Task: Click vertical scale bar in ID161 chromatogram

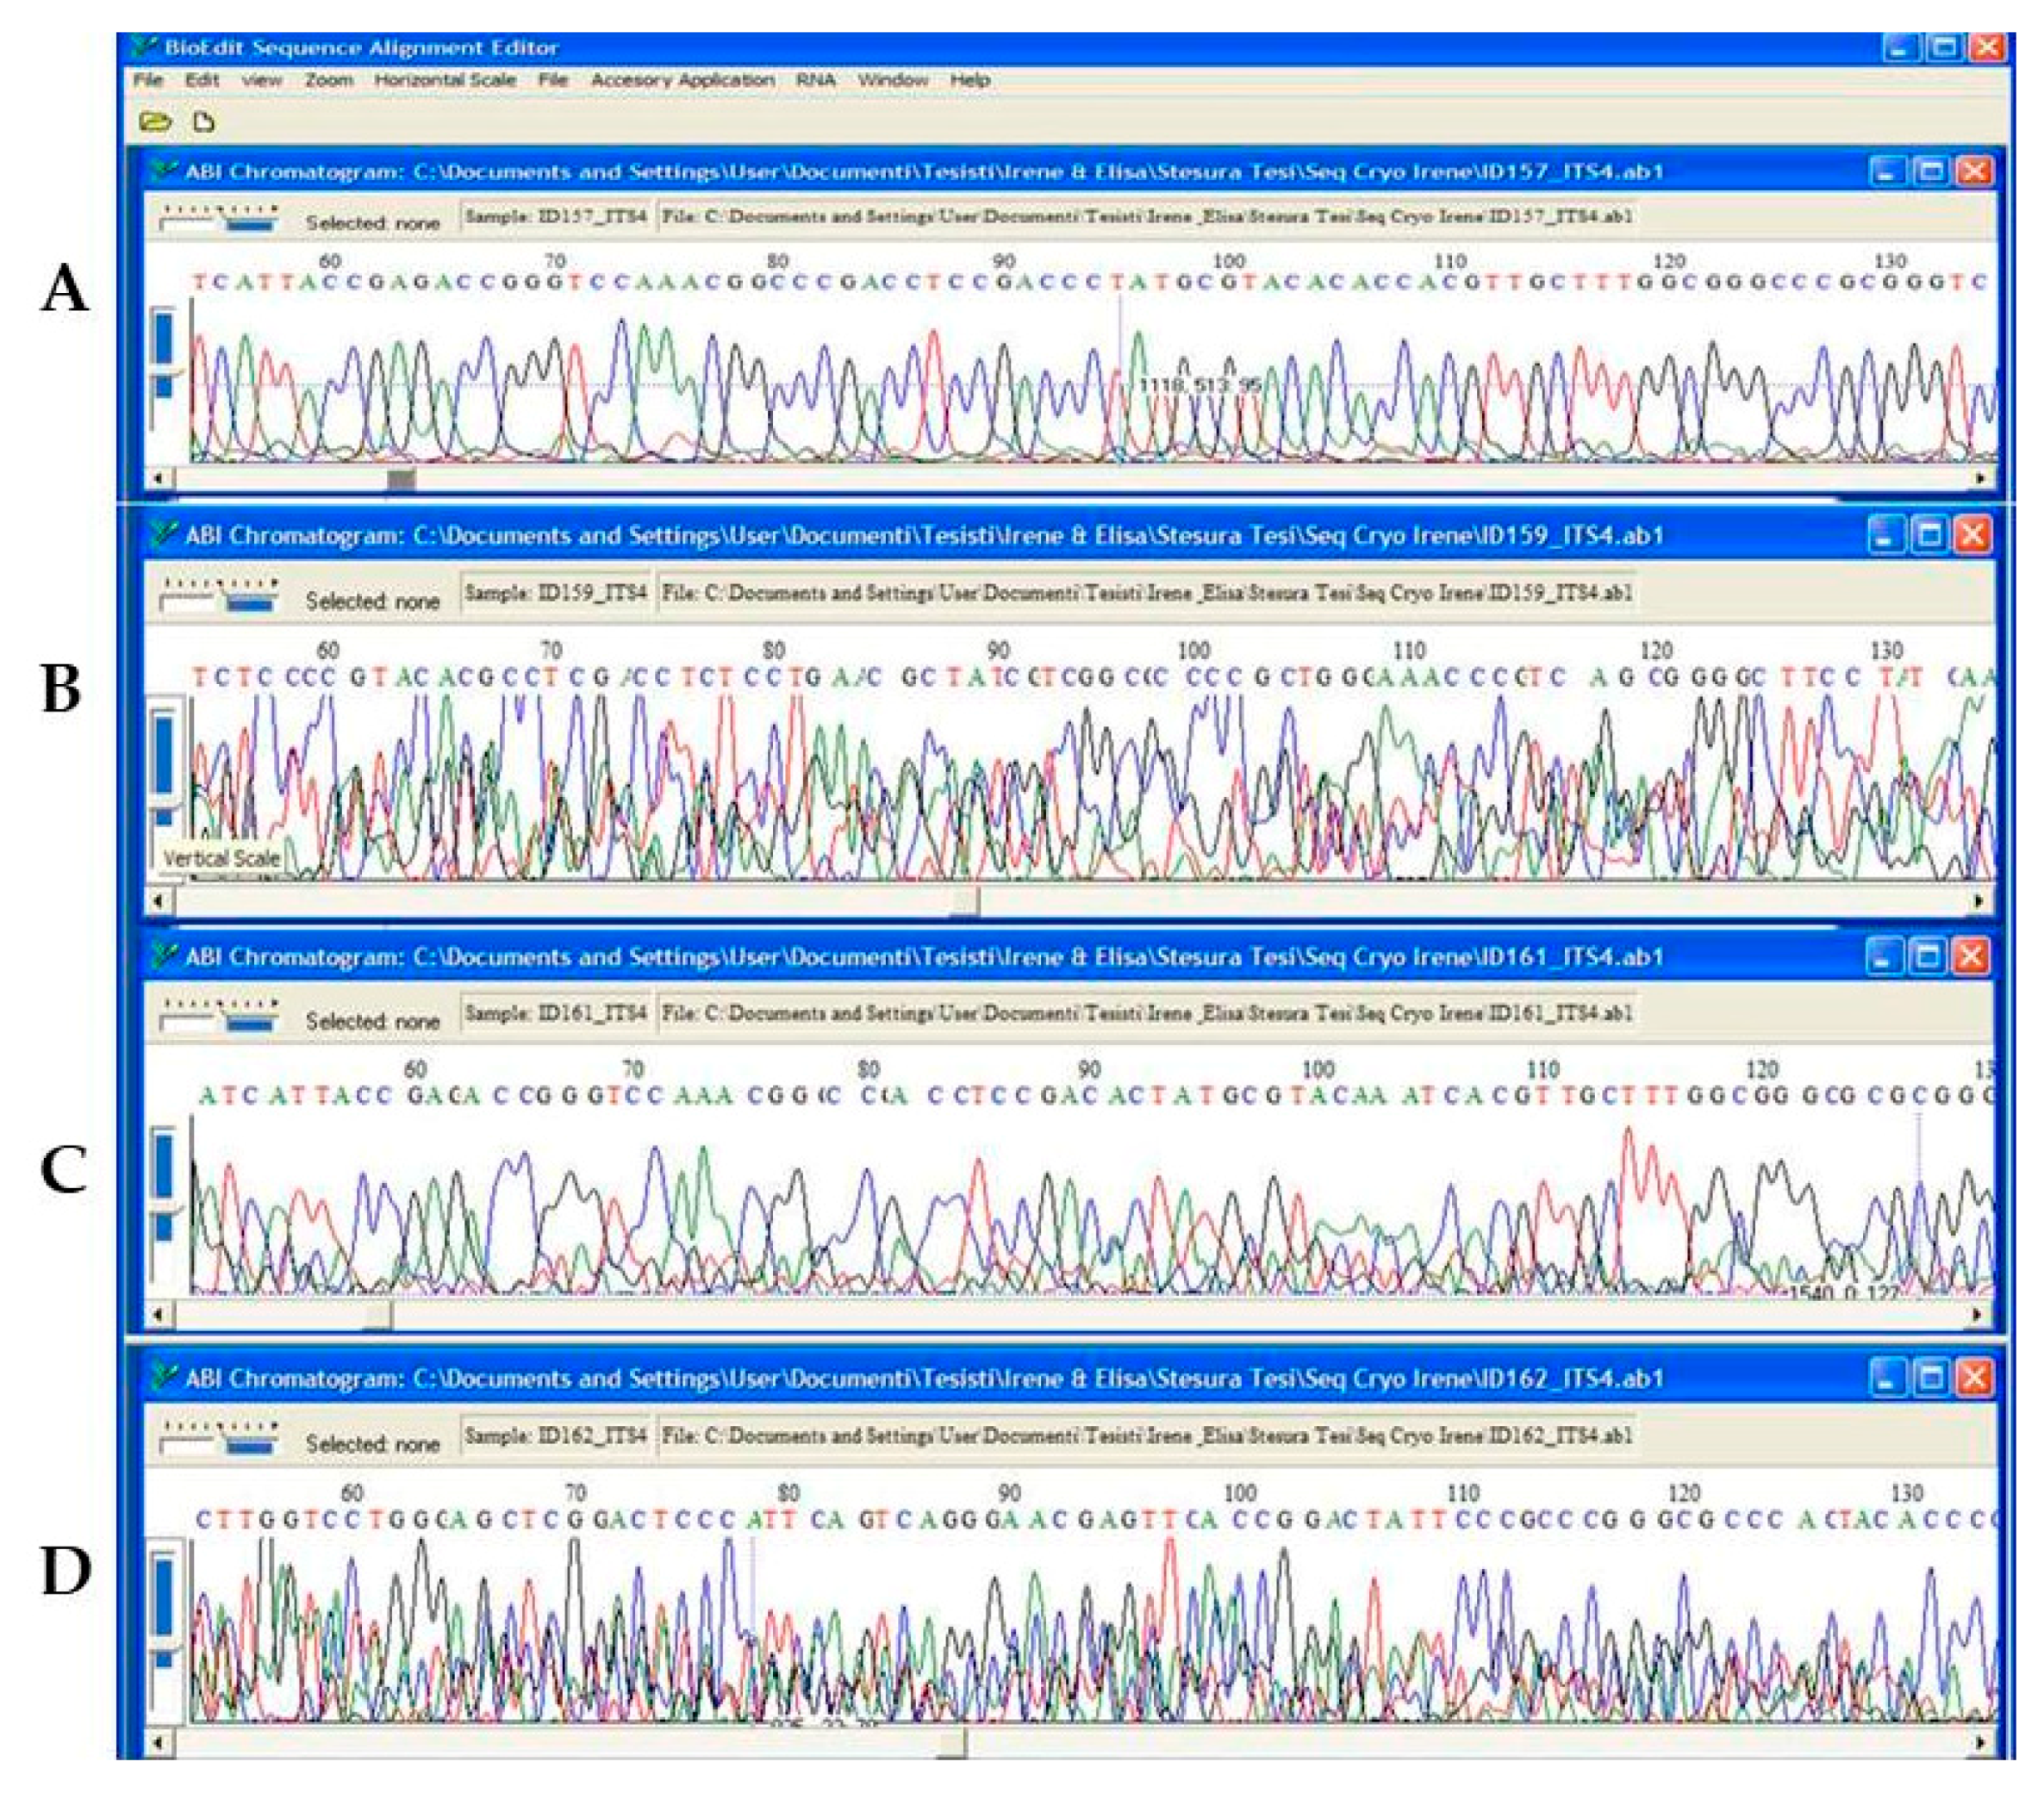Action: (164, 1165)
